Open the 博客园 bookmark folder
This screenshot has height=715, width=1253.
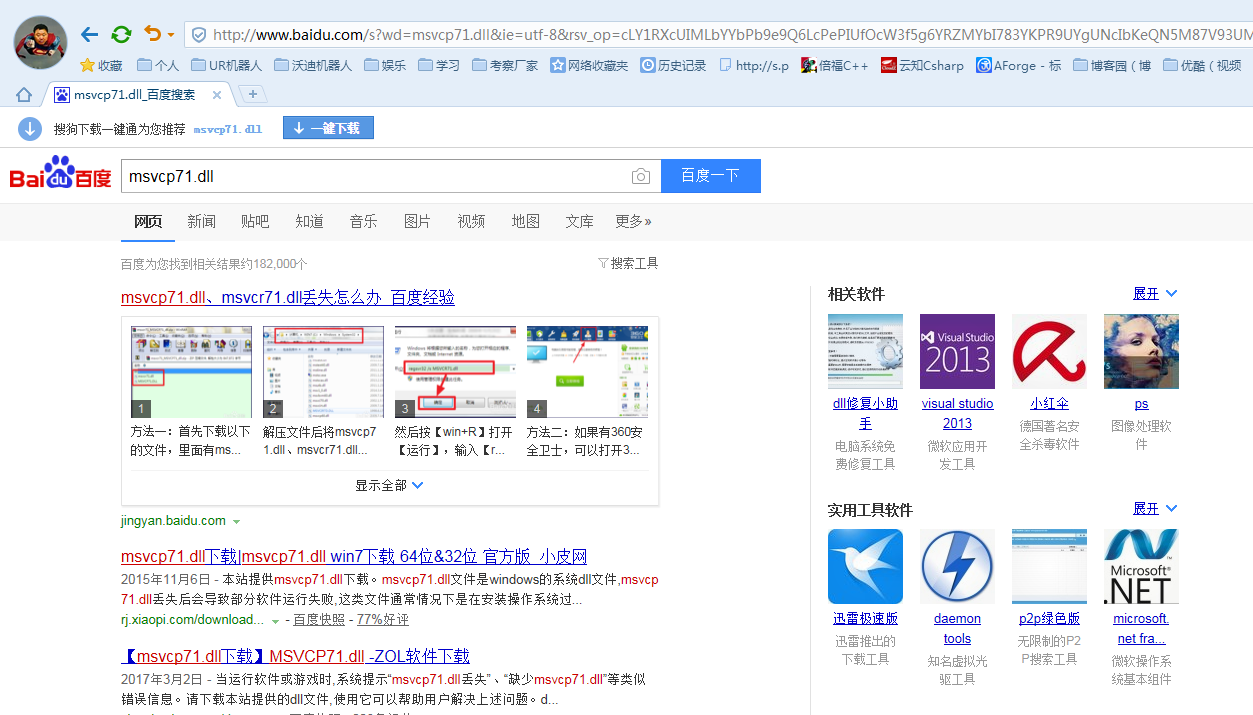tap(1112, 65)
